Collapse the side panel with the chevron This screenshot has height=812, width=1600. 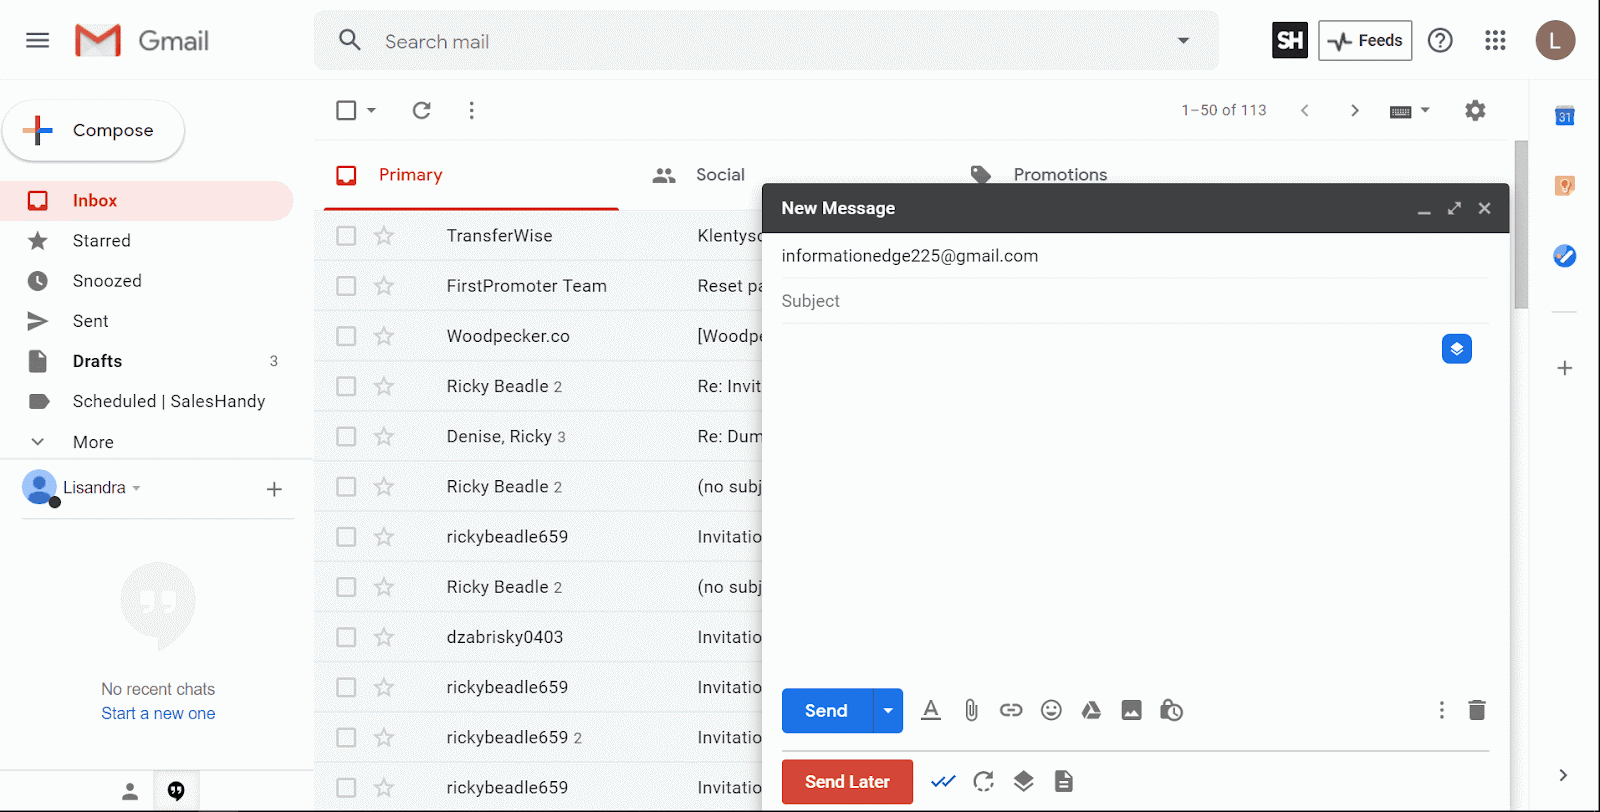pos(1563,775)
